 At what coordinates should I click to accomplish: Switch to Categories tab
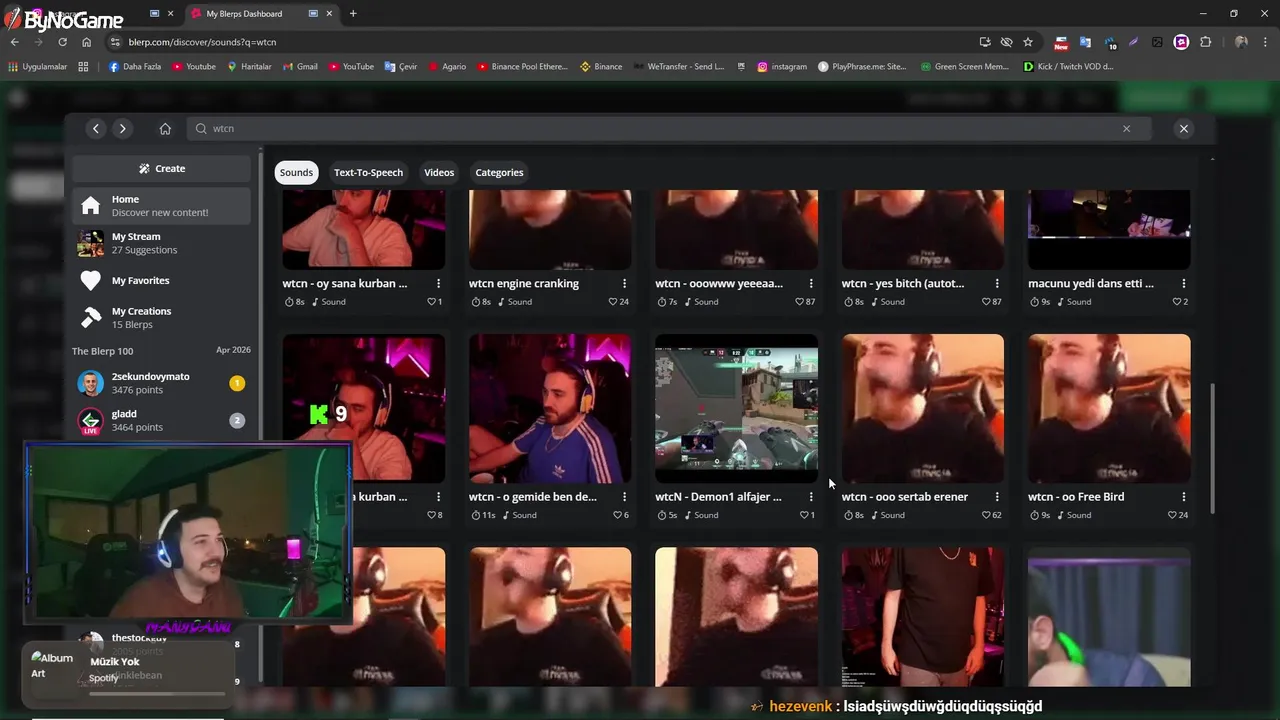[x=499, y=172]
